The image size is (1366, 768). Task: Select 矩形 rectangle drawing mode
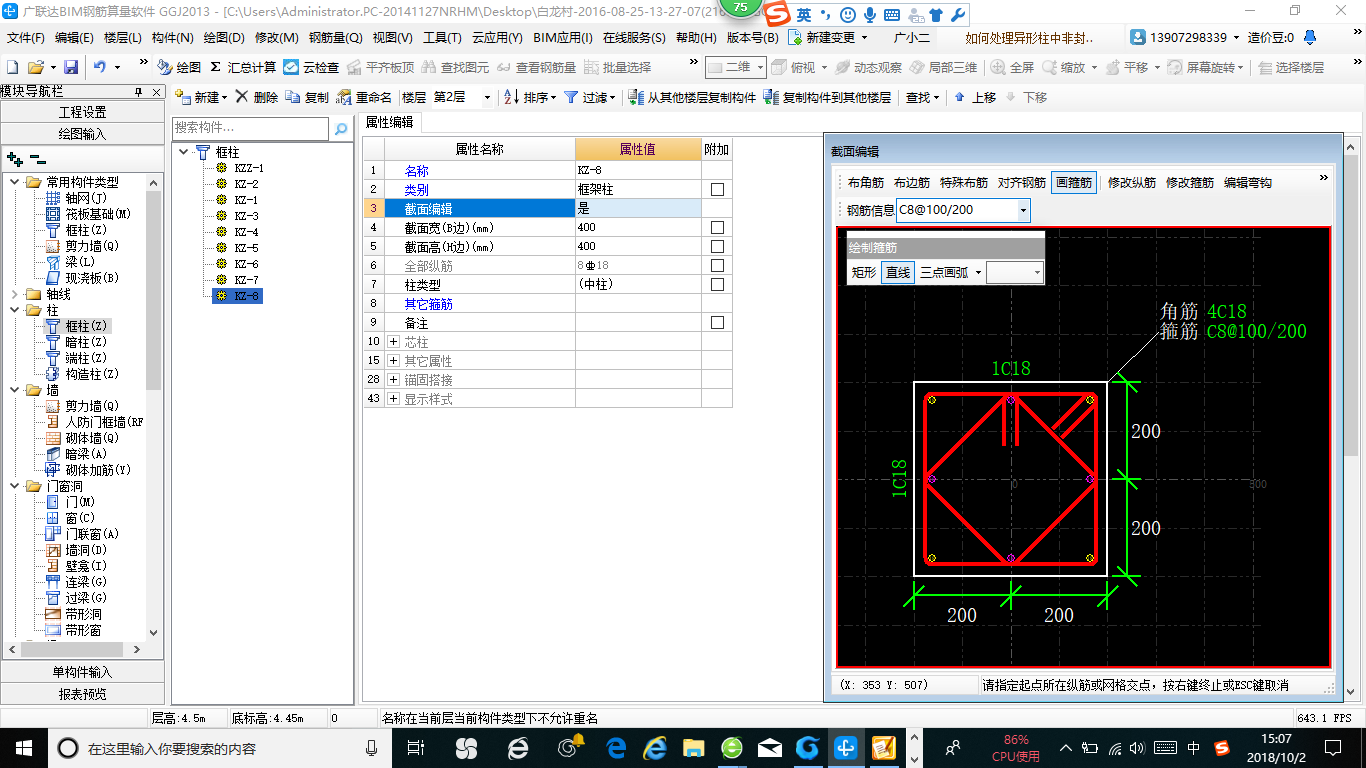pos(864,272)
